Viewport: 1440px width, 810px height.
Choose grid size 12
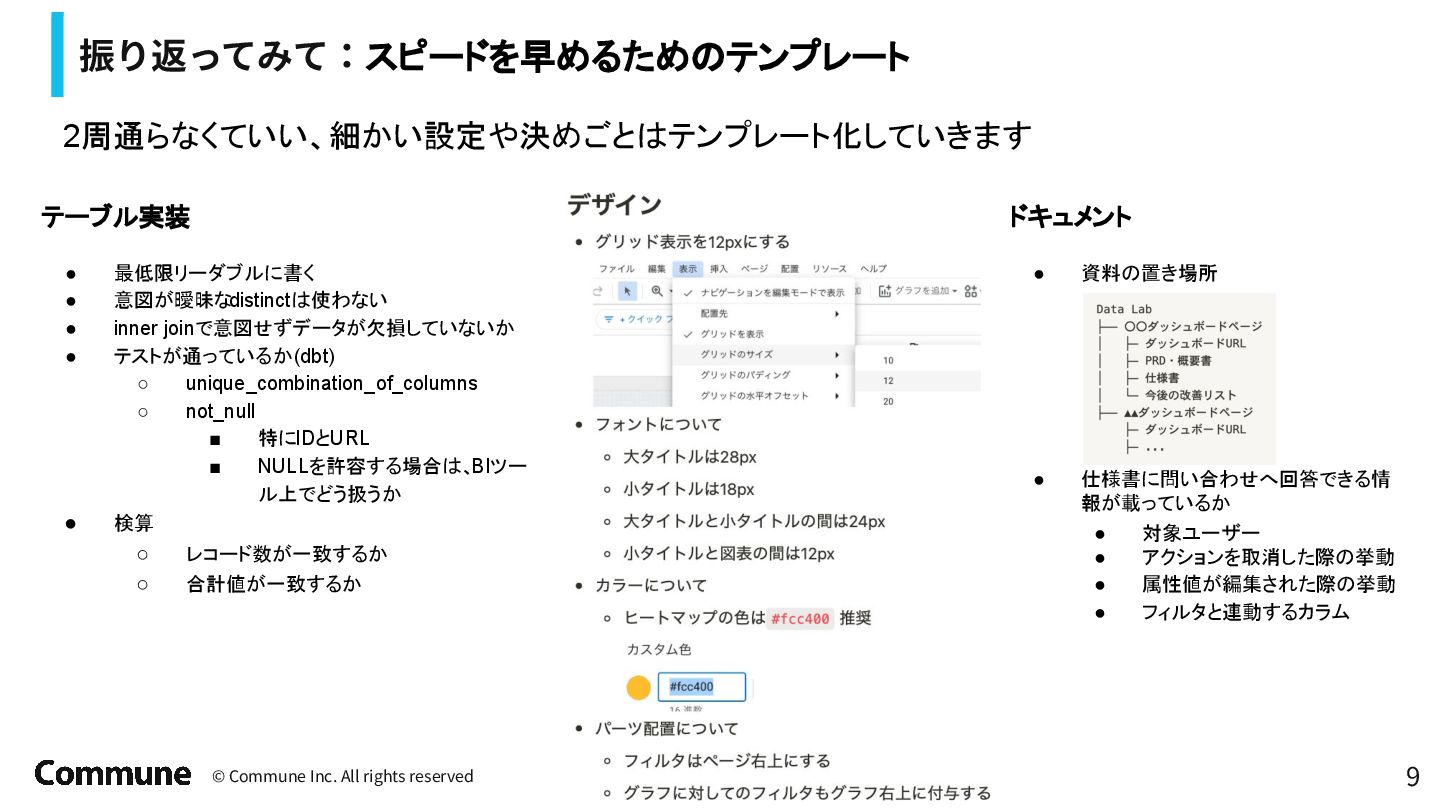coord(918,381)
